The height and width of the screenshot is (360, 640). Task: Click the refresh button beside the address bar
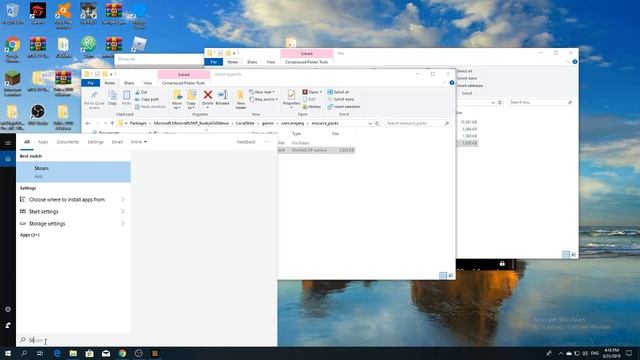[377, 123]
